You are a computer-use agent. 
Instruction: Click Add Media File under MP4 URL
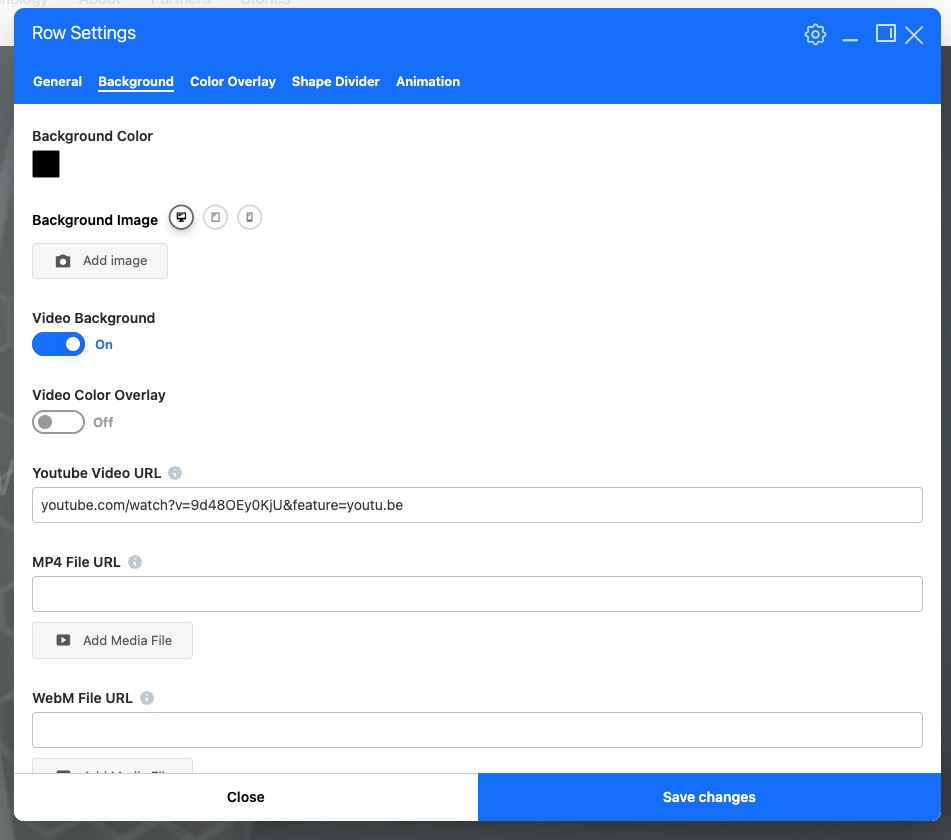click(x=112, y=641)
